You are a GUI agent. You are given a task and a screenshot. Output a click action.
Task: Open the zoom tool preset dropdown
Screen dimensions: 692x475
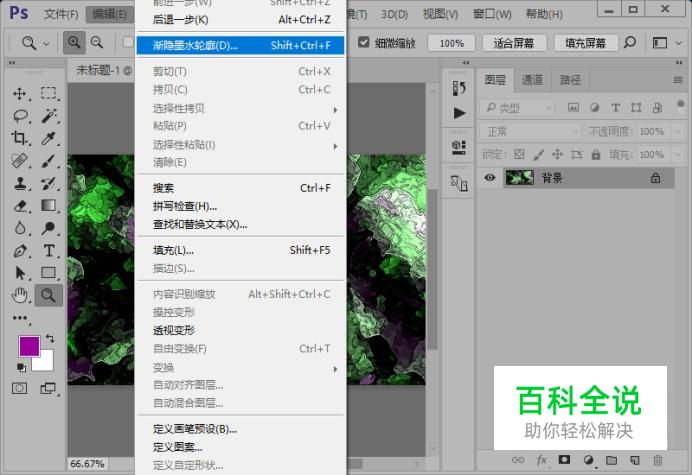click(46, 43)
